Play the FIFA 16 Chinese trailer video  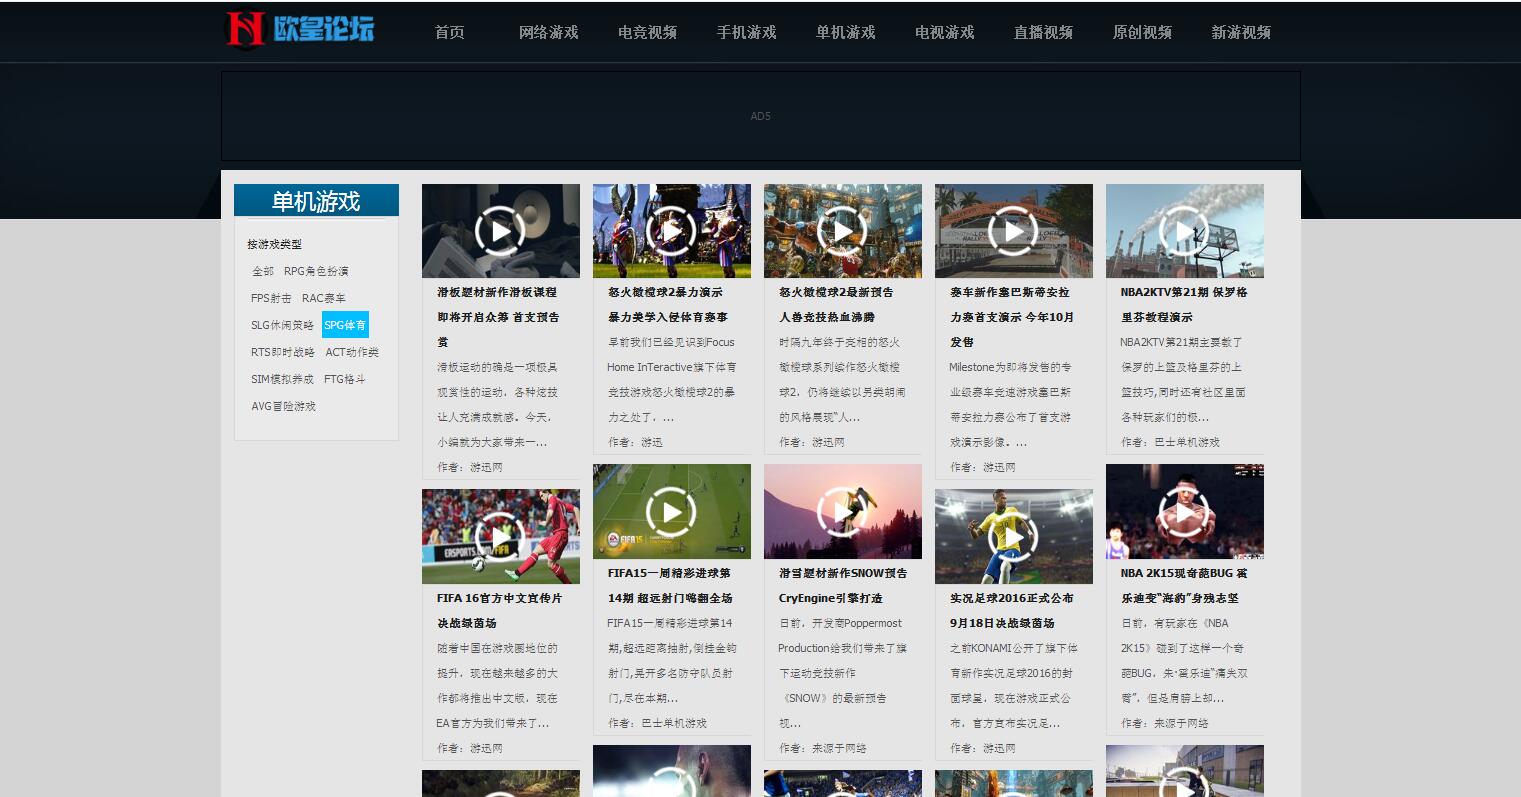tap(500, 537)
